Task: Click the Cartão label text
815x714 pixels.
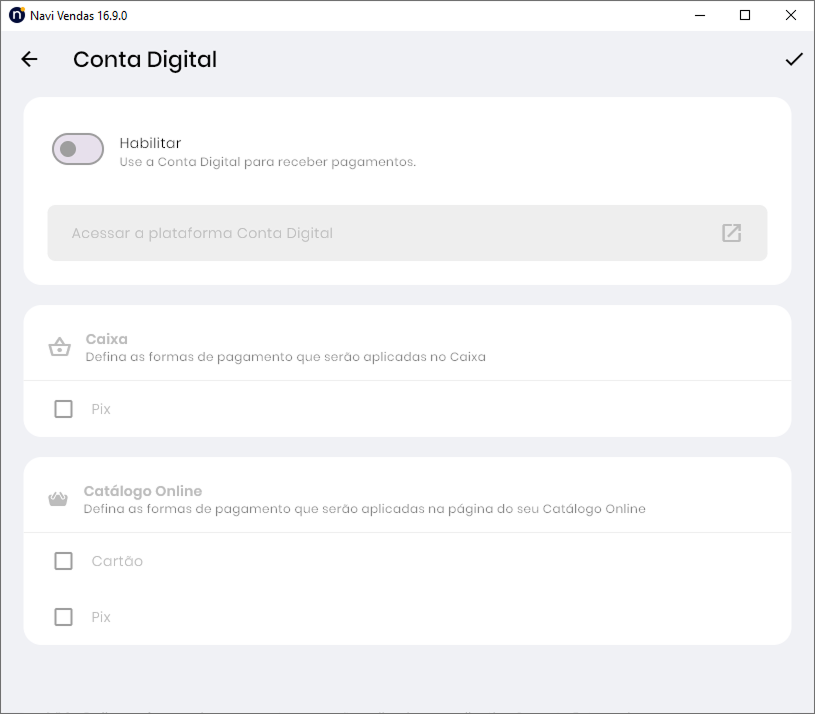Action: click(x=117, y=561)
